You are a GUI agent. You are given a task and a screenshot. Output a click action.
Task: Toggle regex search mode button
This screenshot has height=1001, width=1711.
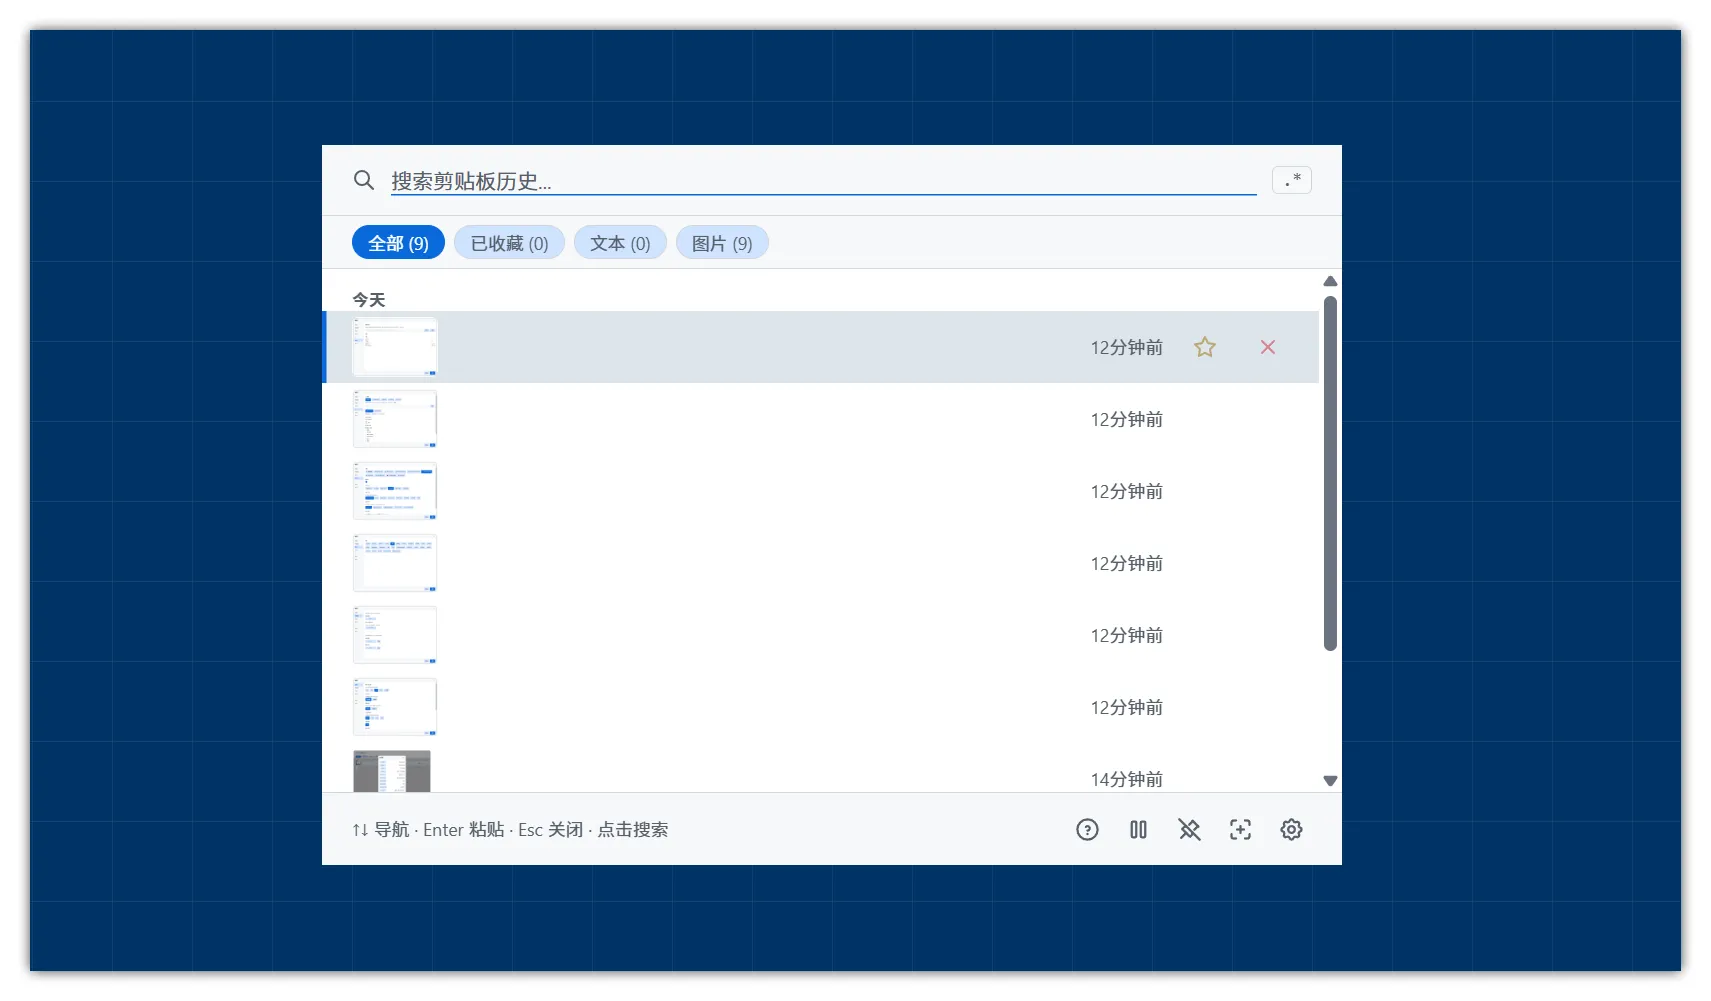pyautogui.click(x=1291, y=180)
